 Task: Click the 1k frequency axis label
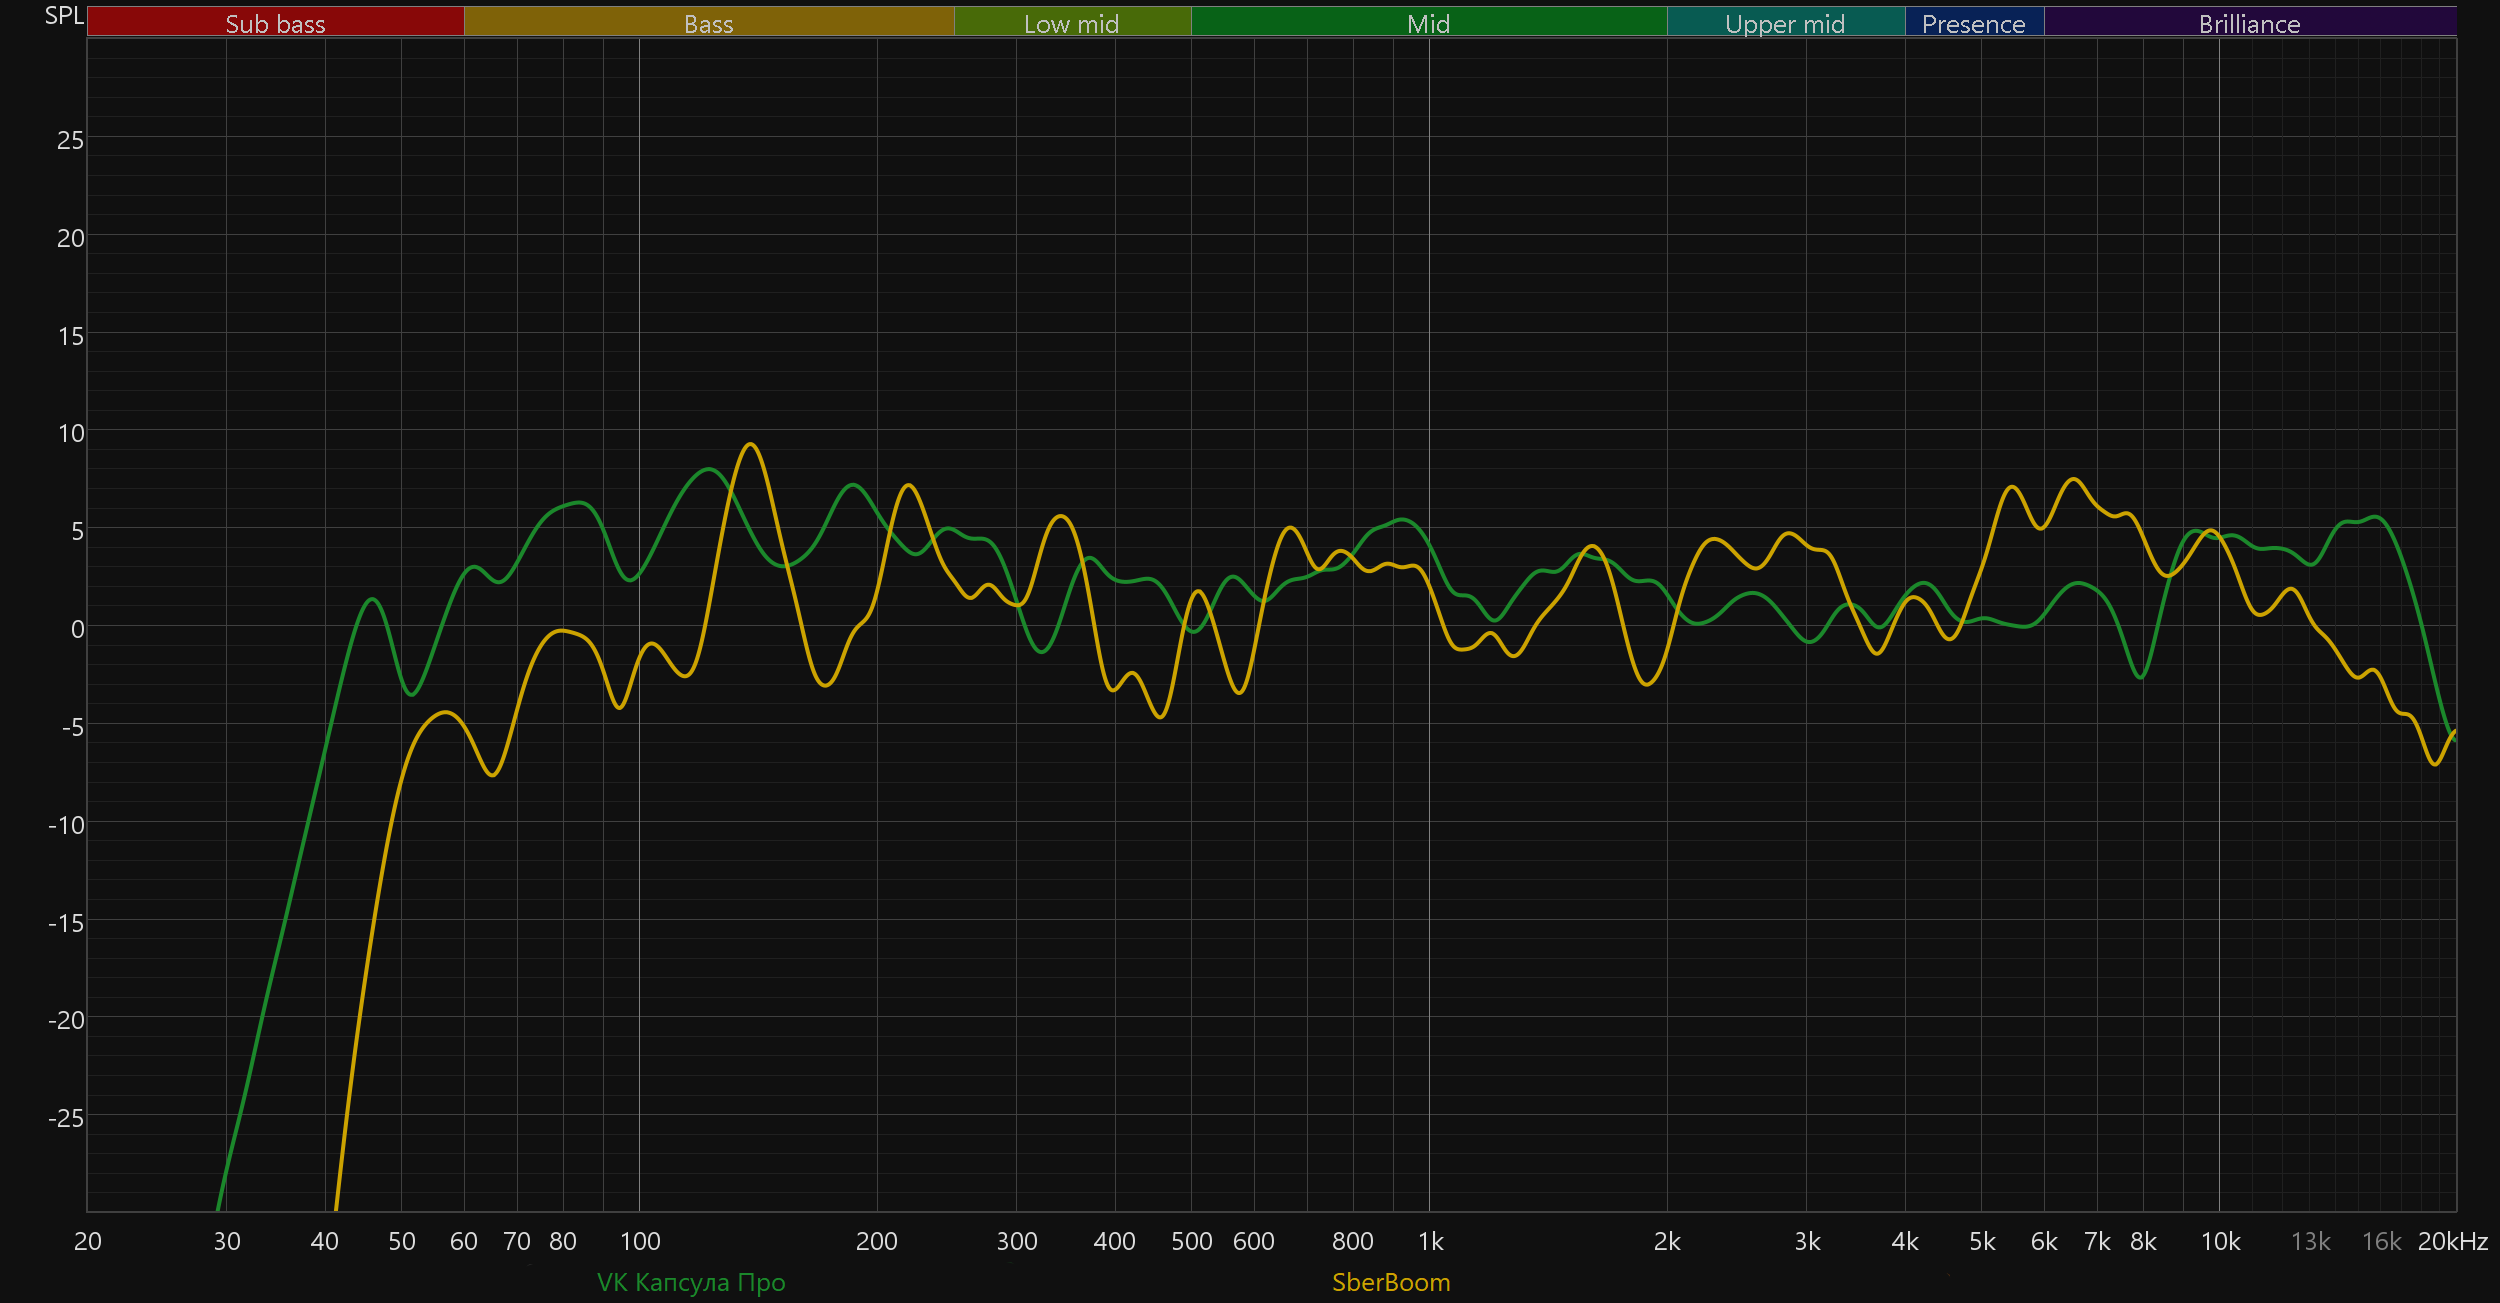[x=1430, y=1242]
